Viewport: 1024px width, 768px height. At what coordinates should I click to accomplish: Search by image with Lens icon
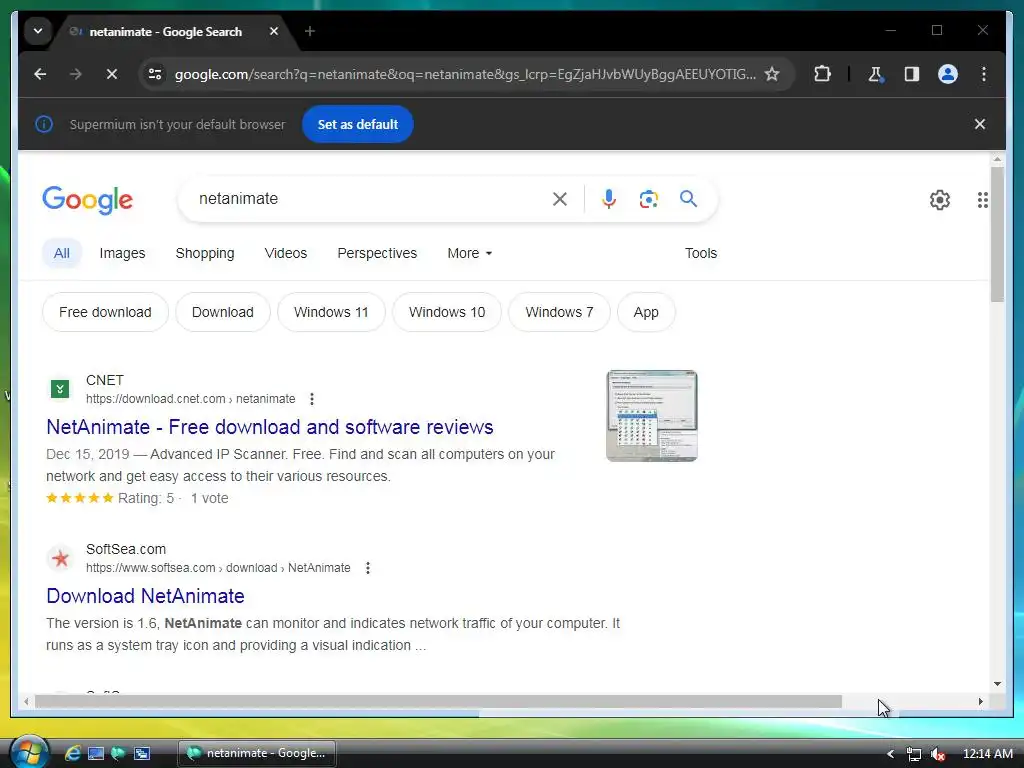(648, 199)
